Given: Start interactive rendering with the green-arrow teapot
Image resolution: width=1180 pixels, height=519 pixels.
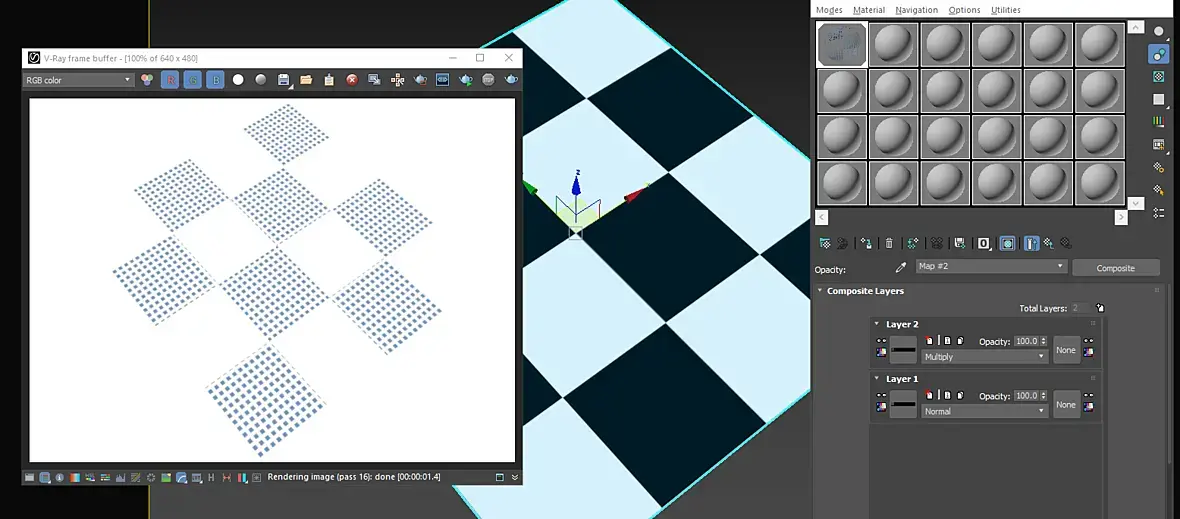Looking at the screenshot, I should (466, 79).
